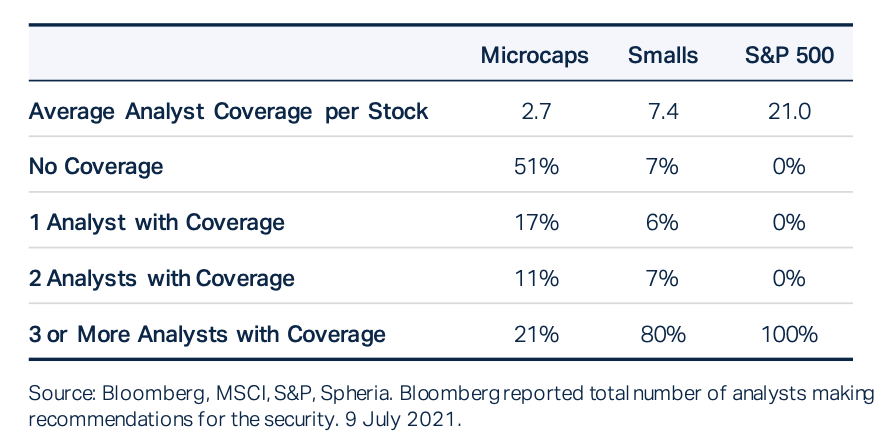
Task: Select the 21% Microcaps cell
Action: pyautogui.click(x=534, y=333)
